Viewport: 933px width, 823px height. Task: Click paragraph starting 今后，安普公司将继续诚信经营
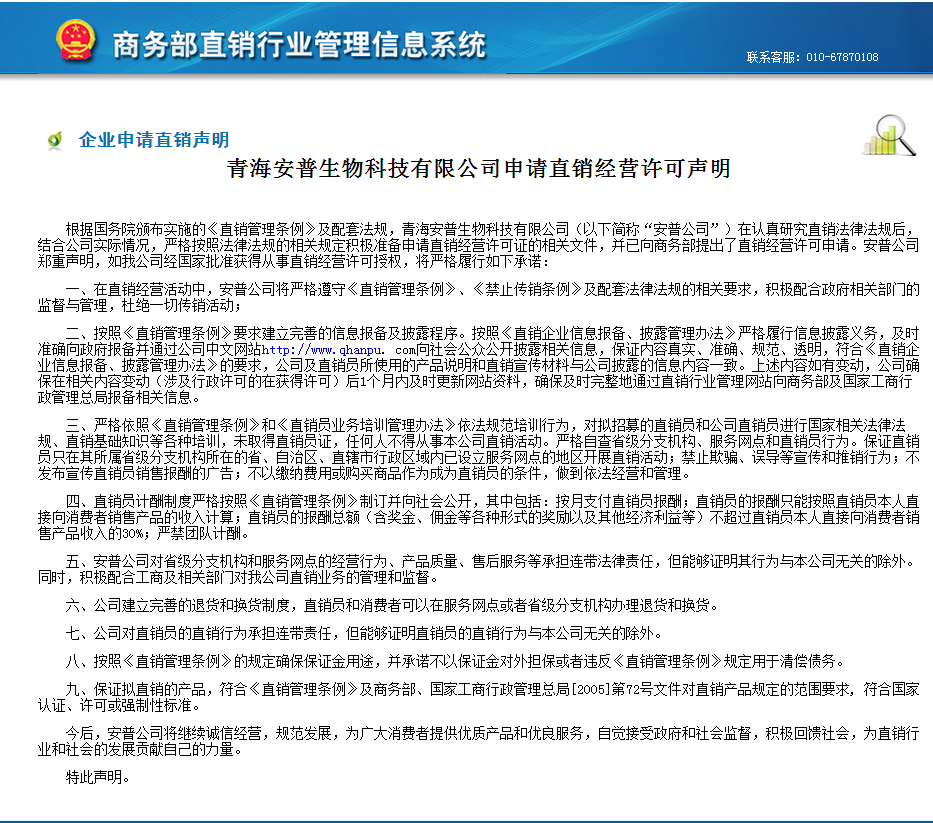[478, 741]
